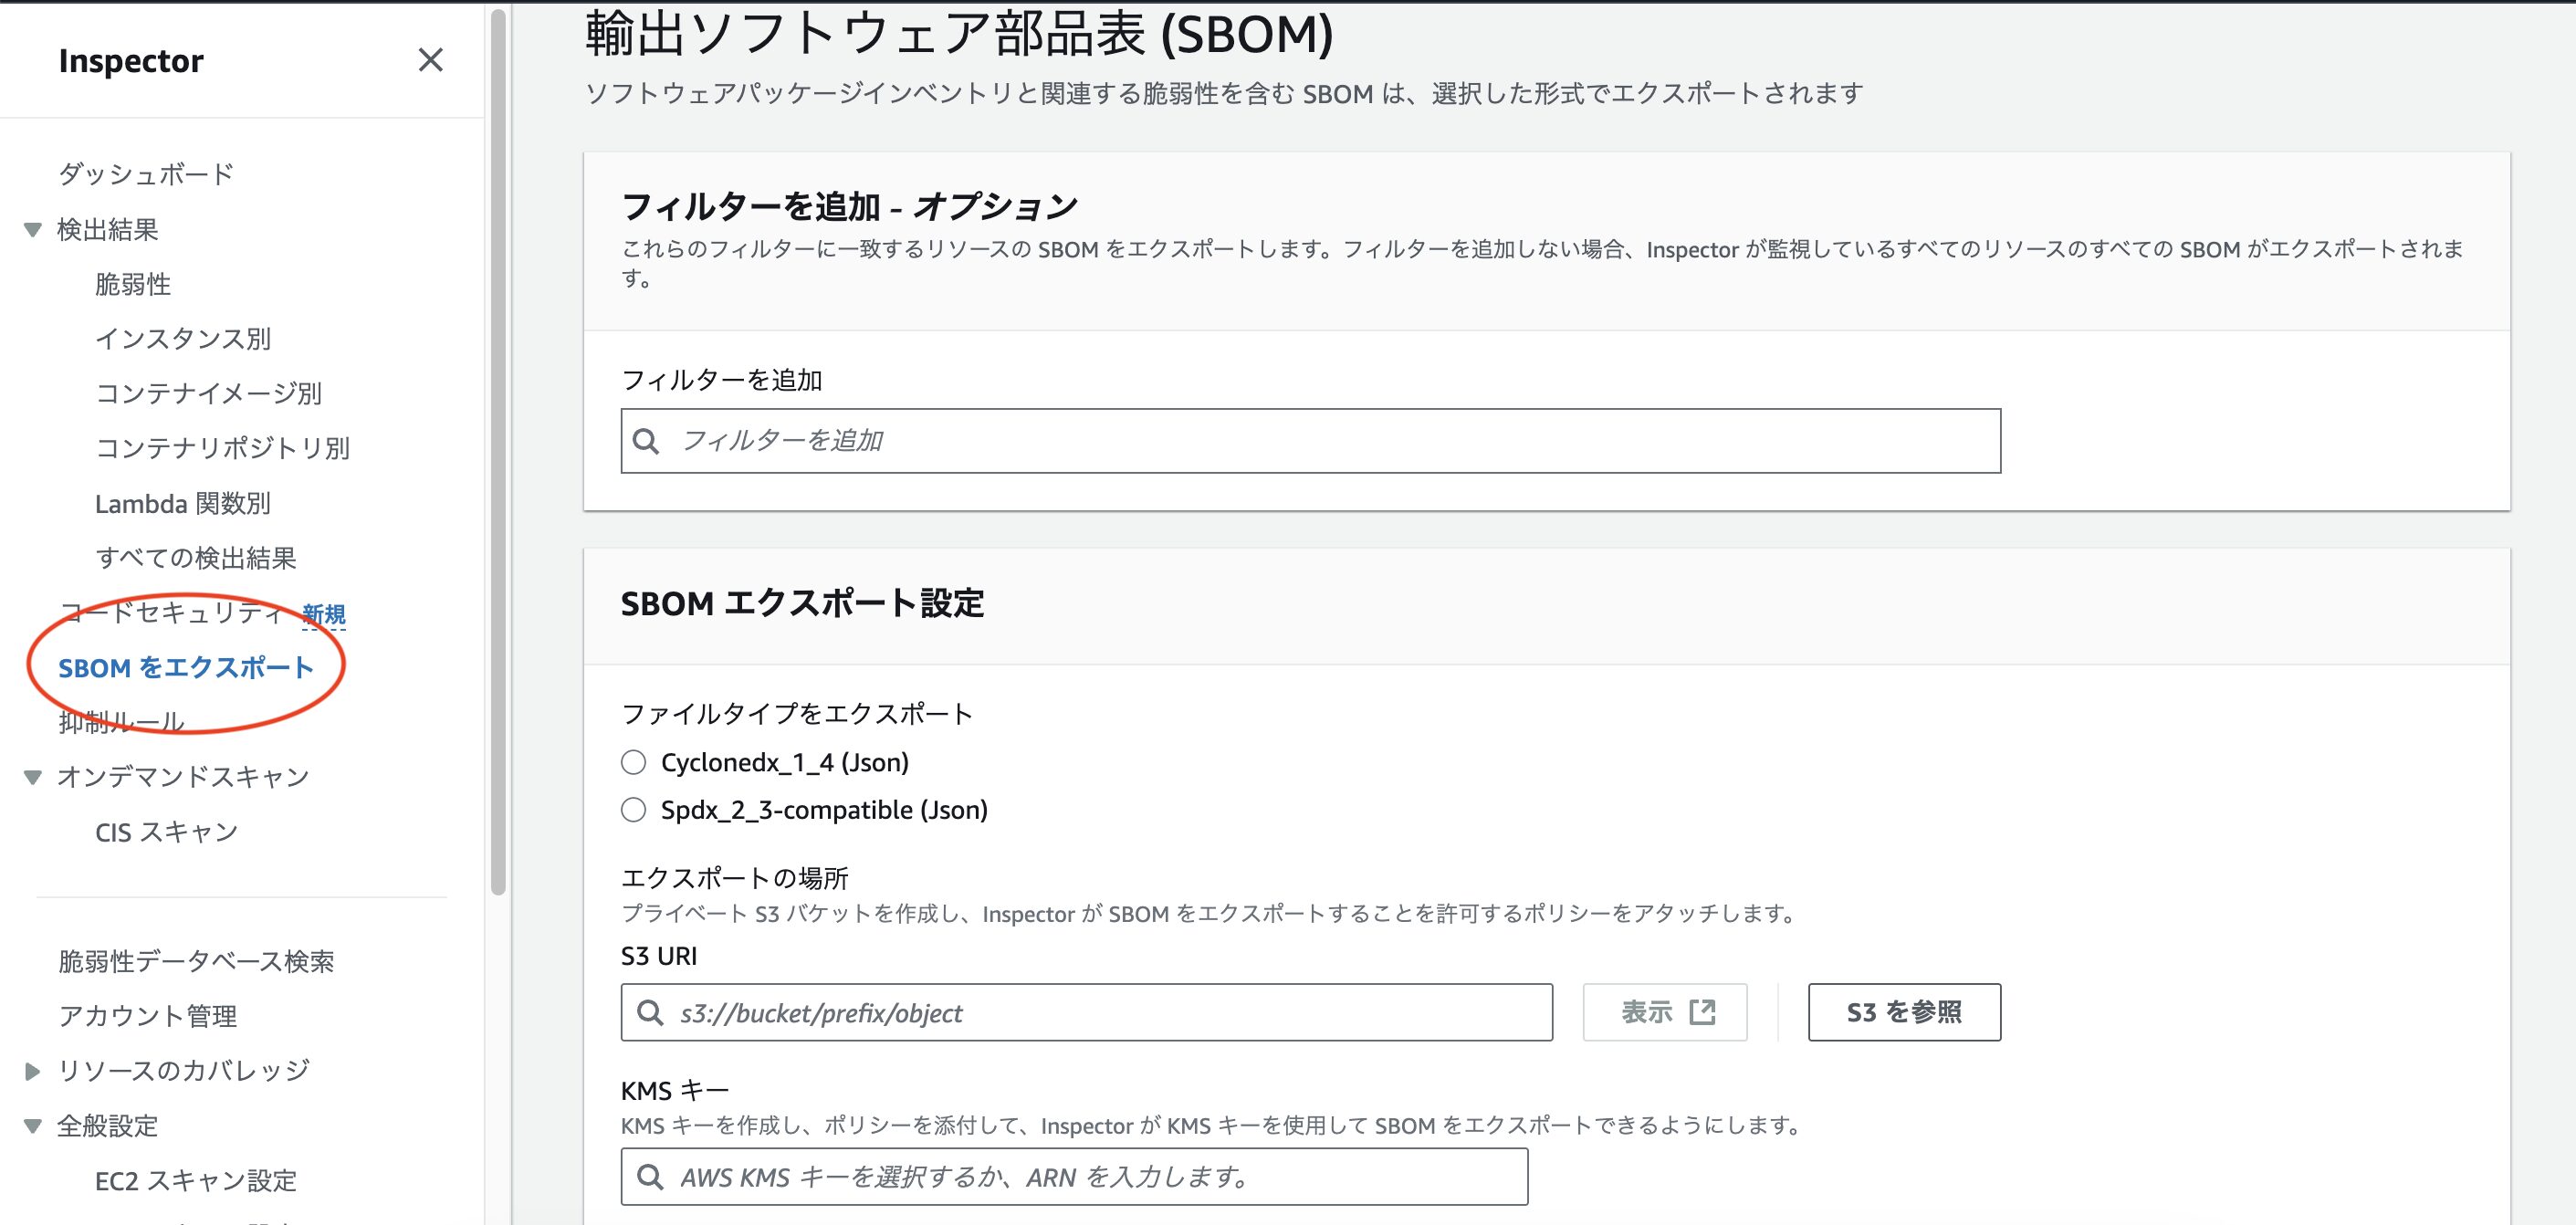Image resolution: width=2576 pixels, height=1225 pixels.
Task: Open アカウント管理 page
Action: pyautogui.click(x=148, y=1016)
